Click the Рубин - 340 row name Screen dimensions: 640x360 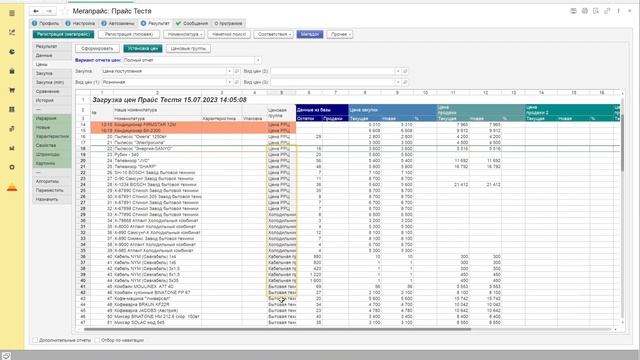click(127, 155)
